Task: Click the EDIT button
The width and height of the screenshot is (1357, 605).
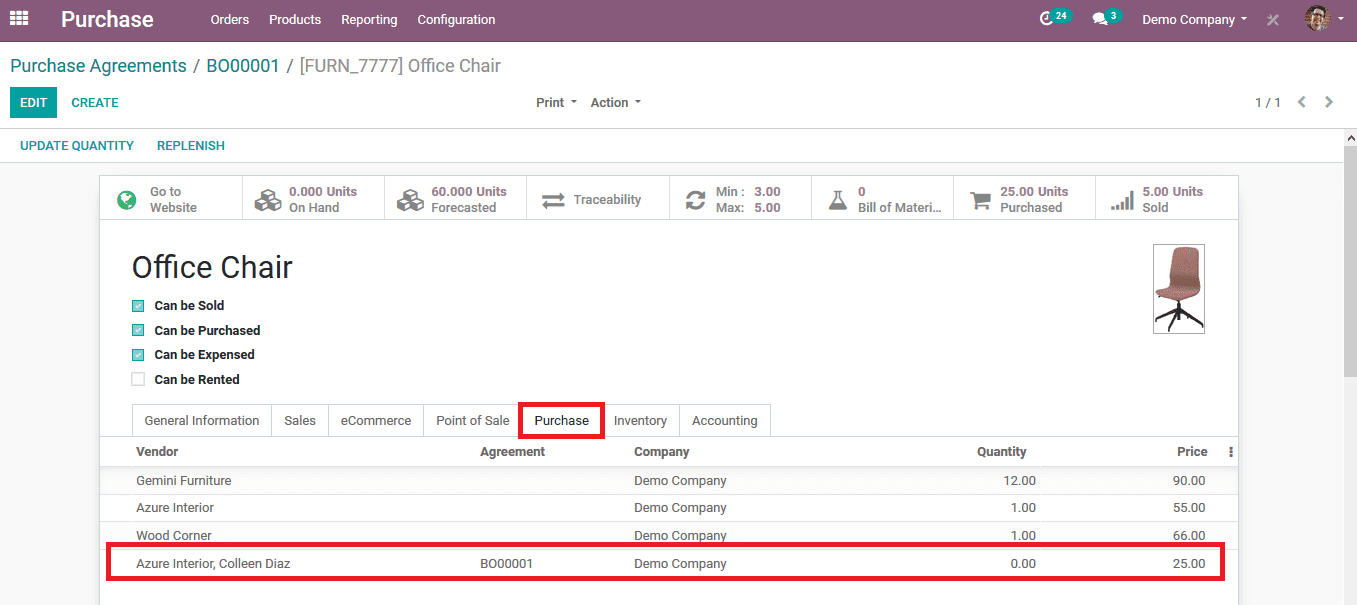Action: click(33, 102)
